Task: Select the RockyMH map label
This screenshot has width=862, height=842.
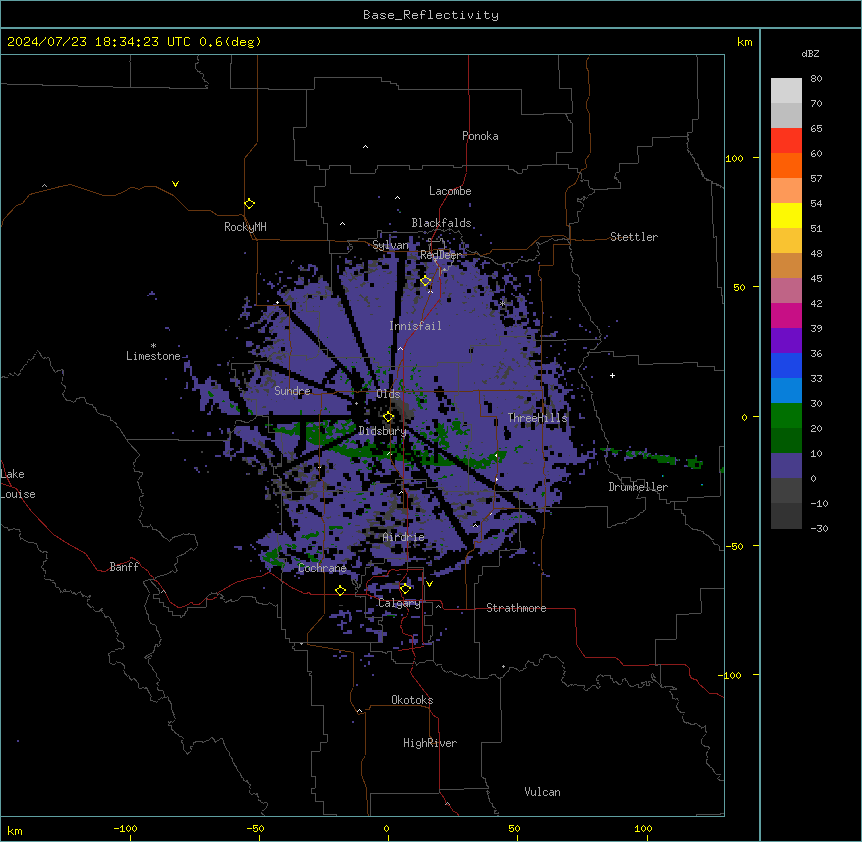Action: (245, 227)
